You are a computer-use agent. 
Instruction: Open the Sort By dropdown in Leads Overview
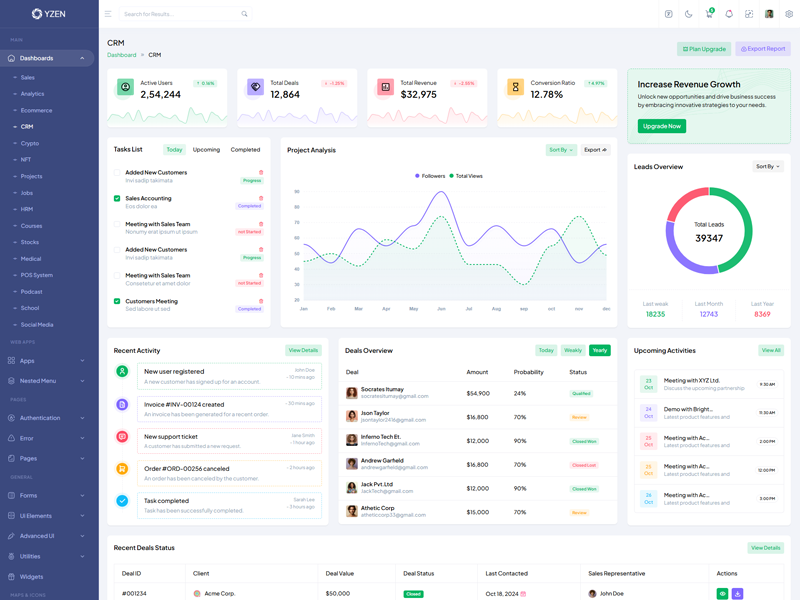(x=767, y=167)
